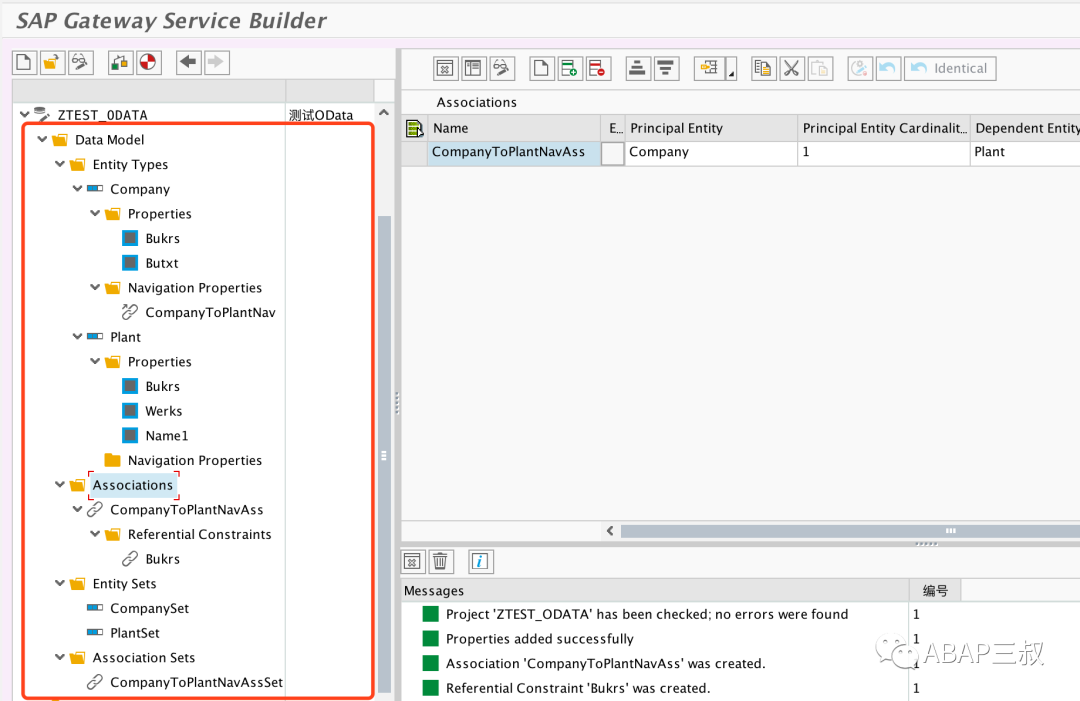Click the Principal Entity column header
Image resolution: width=1080 pixels, height=701 pixels.
tap(711, 128)
